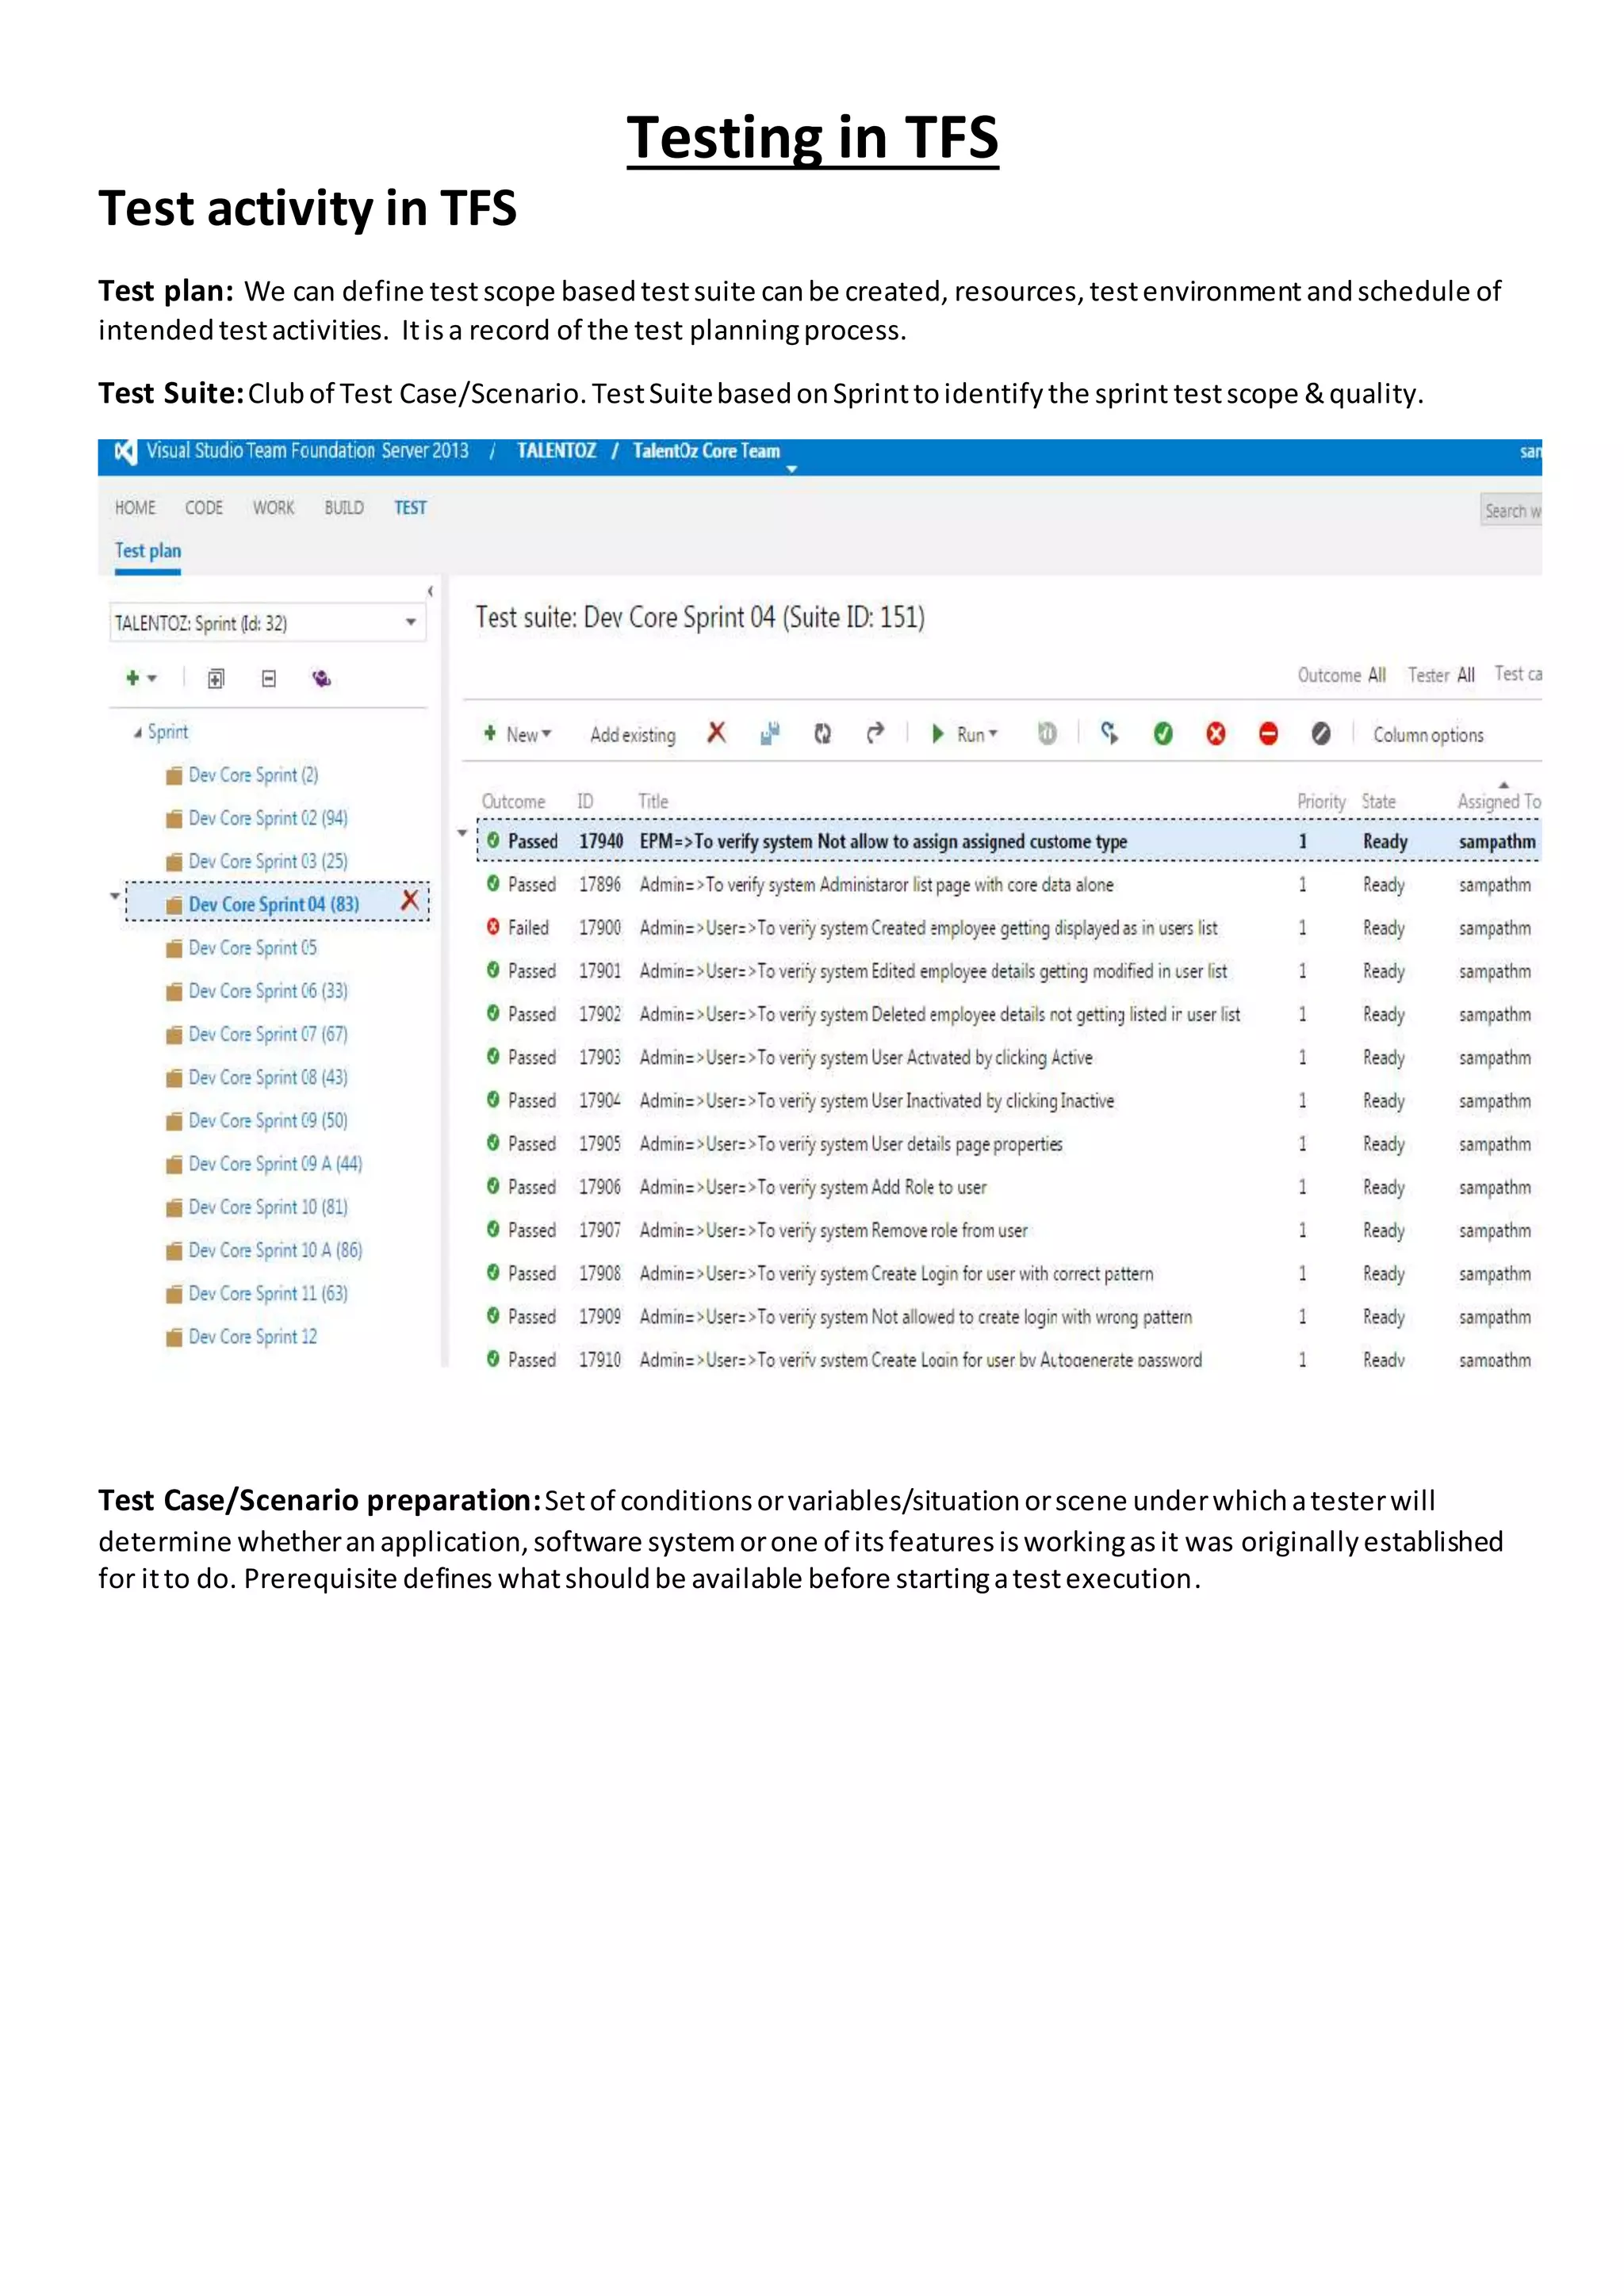Image resolution: width=1624 pixels, height=2296 pixels.
Task: Open Column options
Action: (1427, 735)
